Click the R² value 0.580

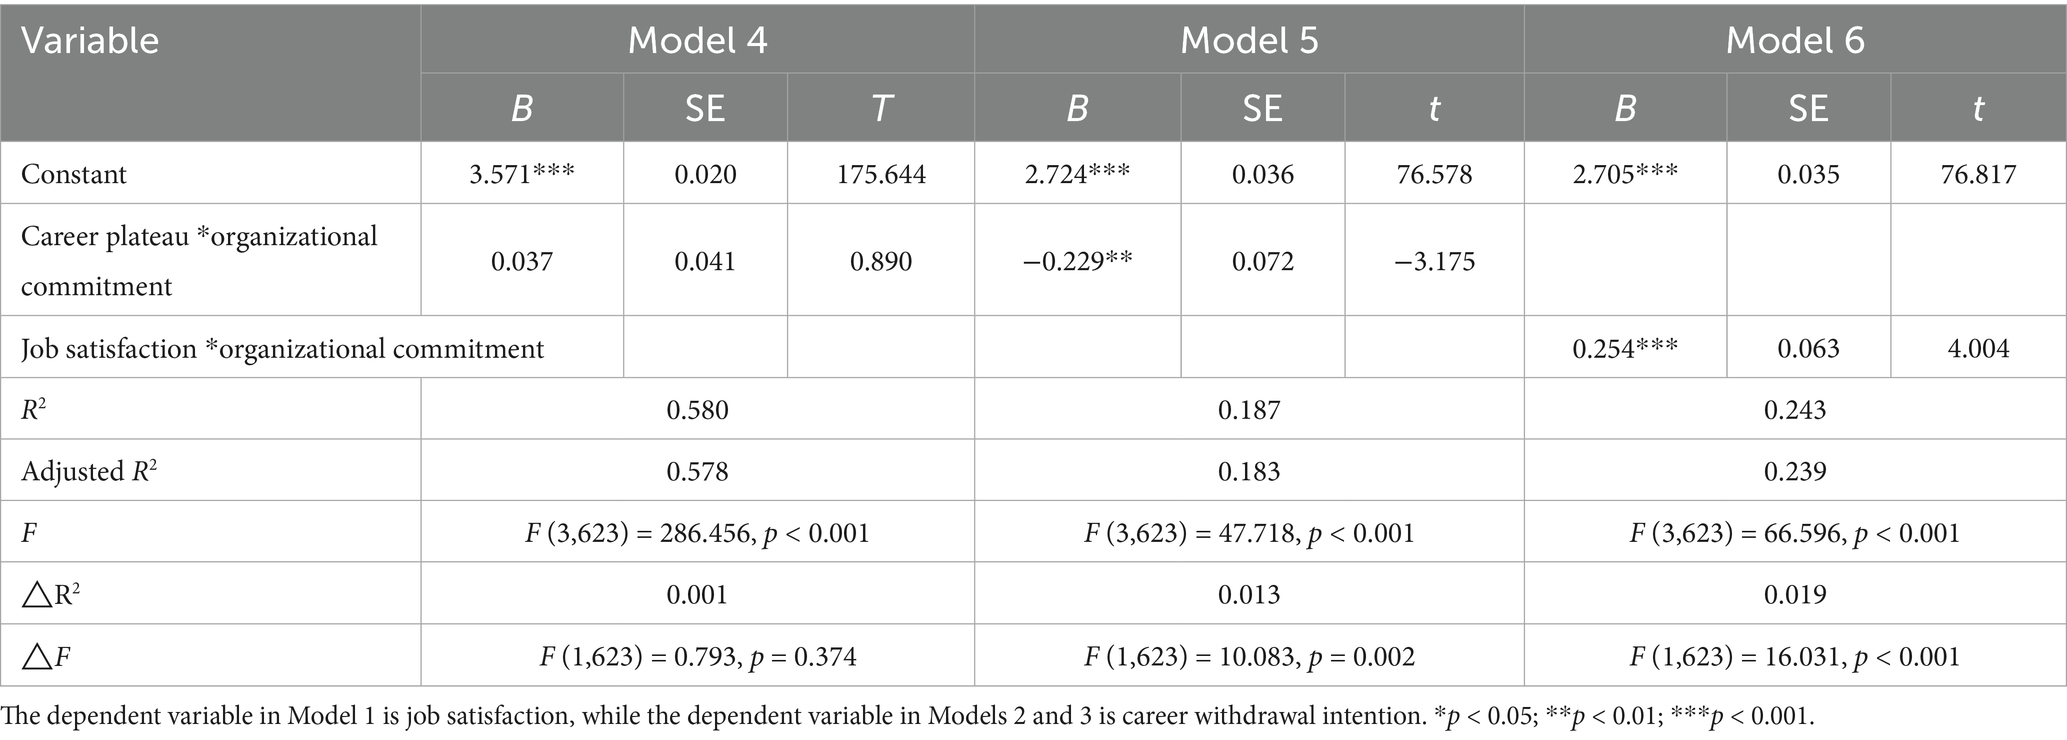(x=697, y=410)
